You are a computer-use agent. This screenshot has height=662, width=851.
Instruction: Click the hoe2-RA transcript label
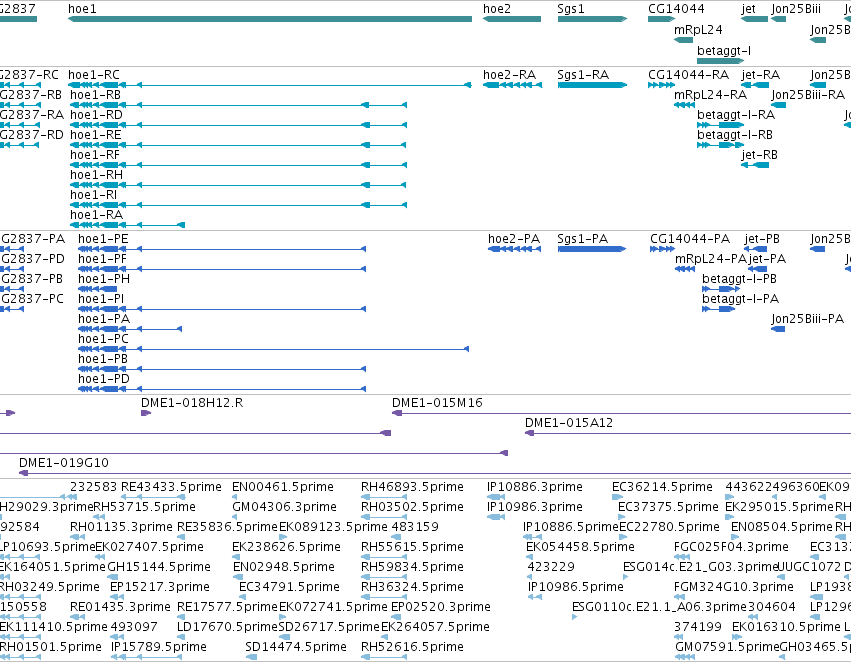(x=510, y=75)
